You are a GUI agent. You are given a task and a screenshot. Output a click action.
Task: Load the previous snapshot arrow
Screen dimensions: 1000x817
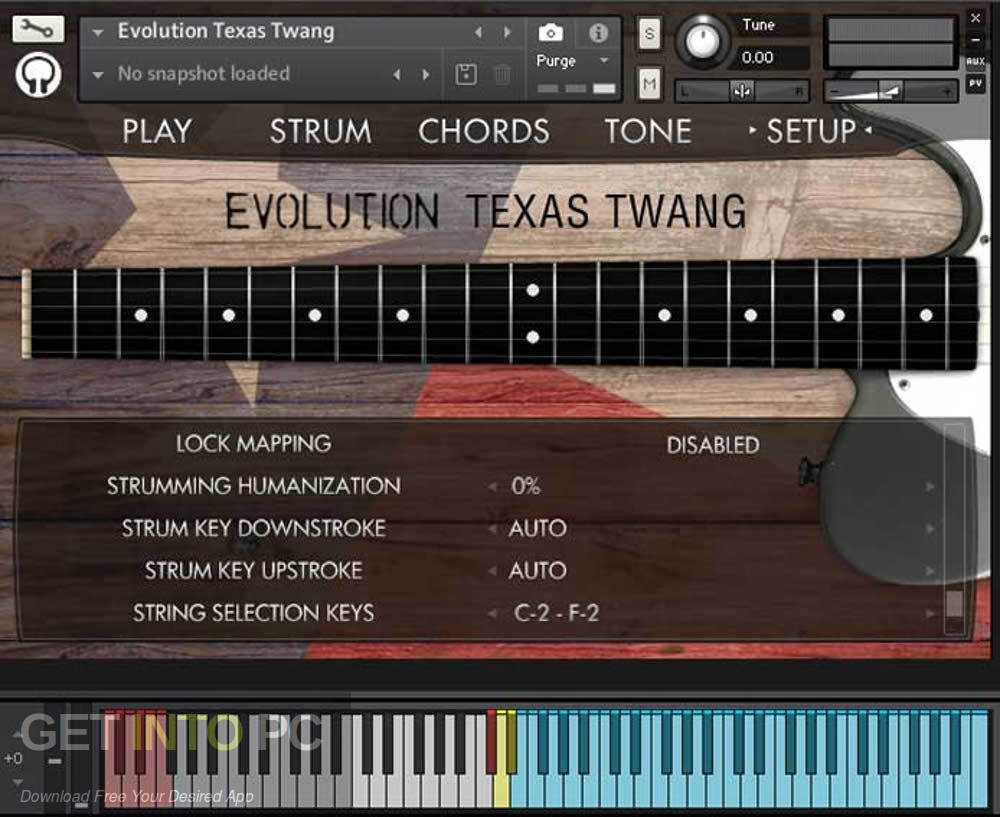(x=397, y=75)
